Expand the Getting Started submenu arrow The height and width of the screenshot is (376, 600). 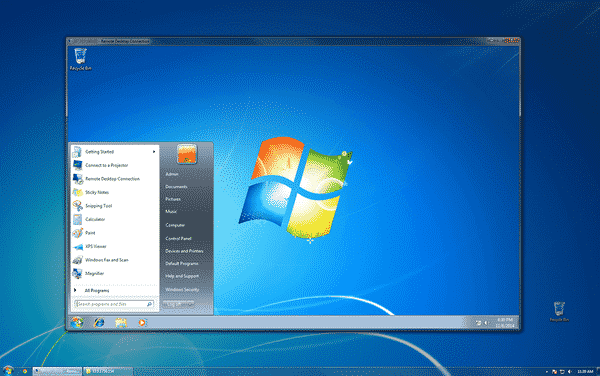[154, 152]
